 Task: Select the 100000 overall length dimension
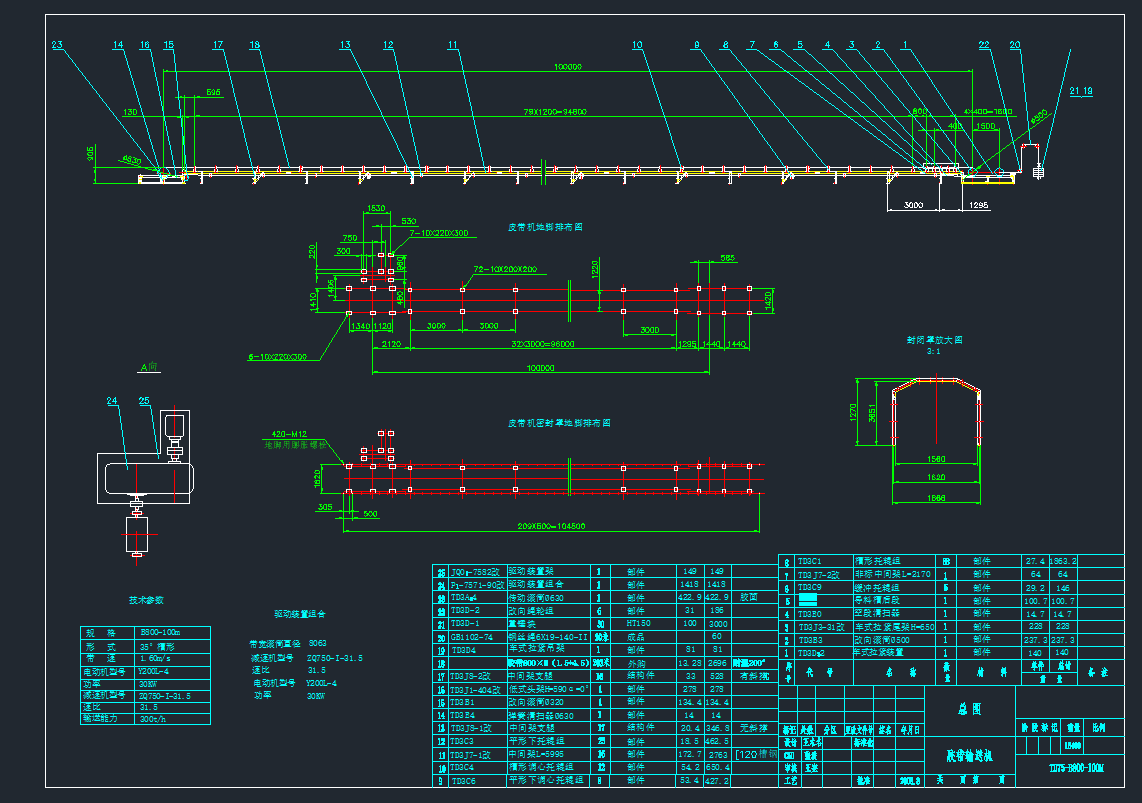[x=568, y=67]
